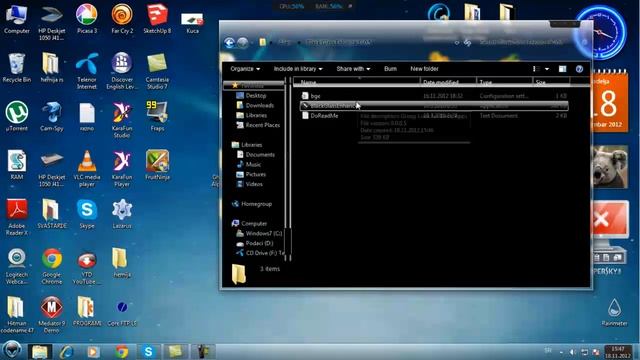Click the Explorer view mode icon
The height and width of the screenshot is (360, 640).
[536, 69]
